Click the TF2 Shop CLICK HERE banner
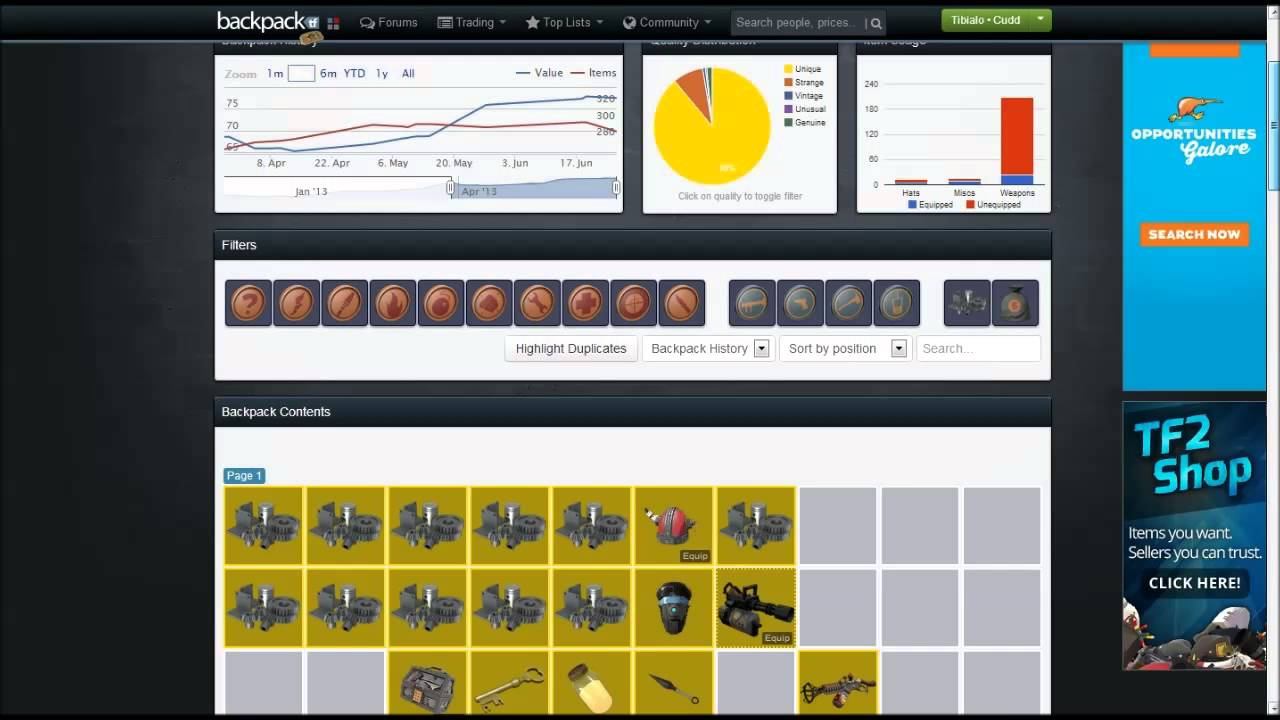The width and height of the screenshot is (1280, 720). coord(1194,583)
